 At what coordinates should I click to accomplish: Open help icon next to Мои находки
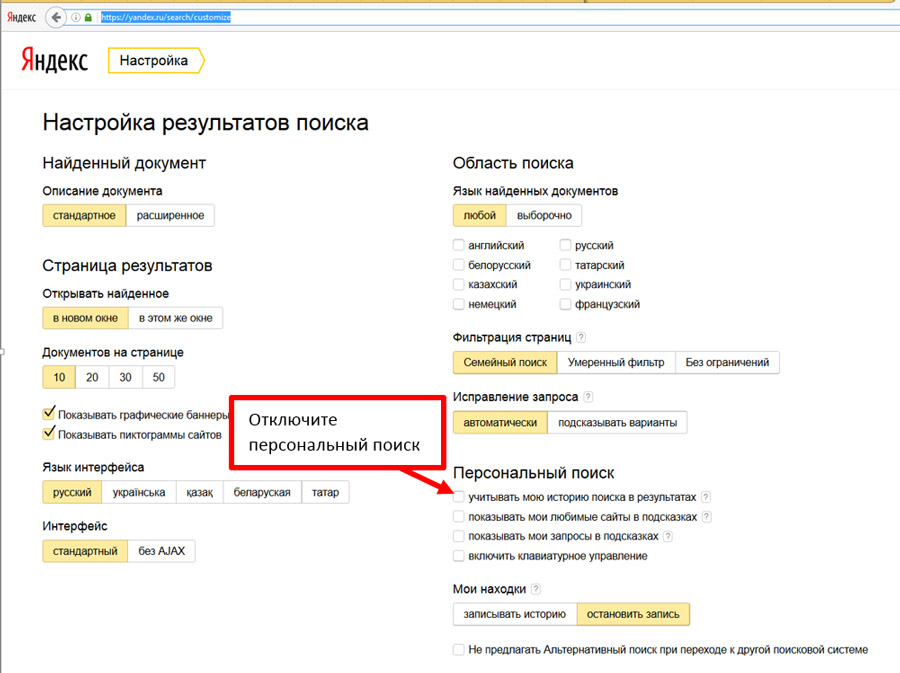536,589
